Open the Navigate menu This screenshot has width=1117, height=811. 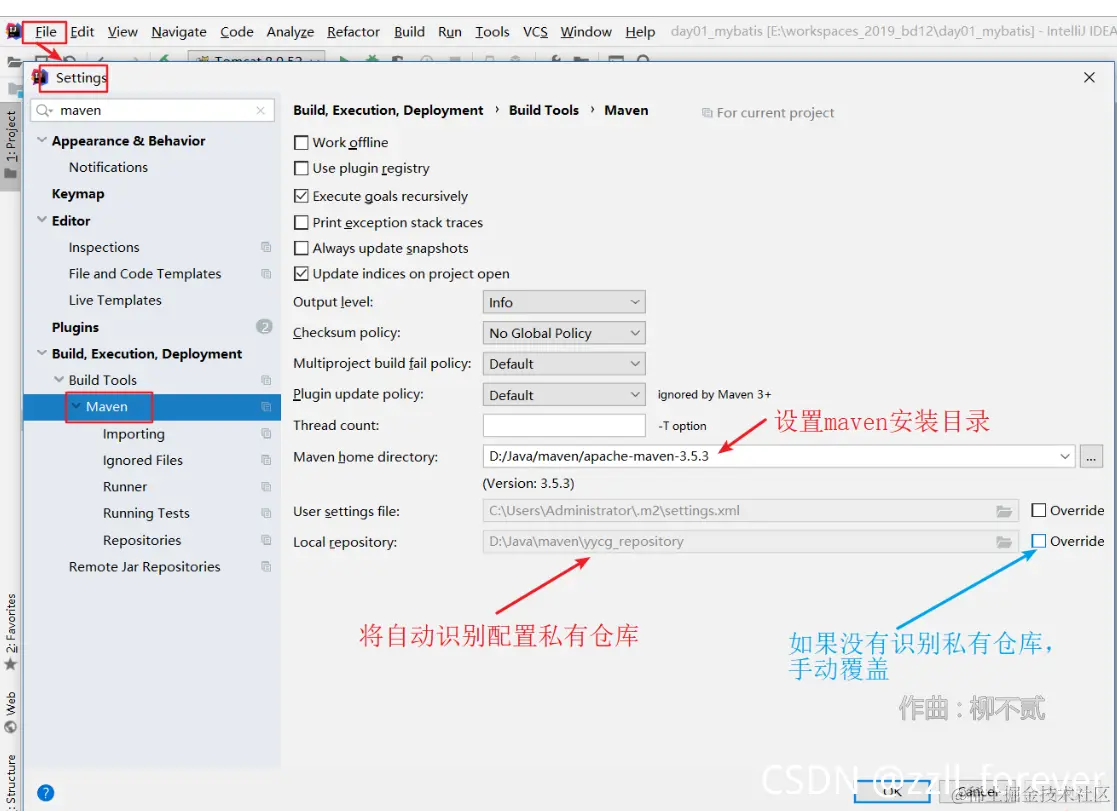click(179, 31)
